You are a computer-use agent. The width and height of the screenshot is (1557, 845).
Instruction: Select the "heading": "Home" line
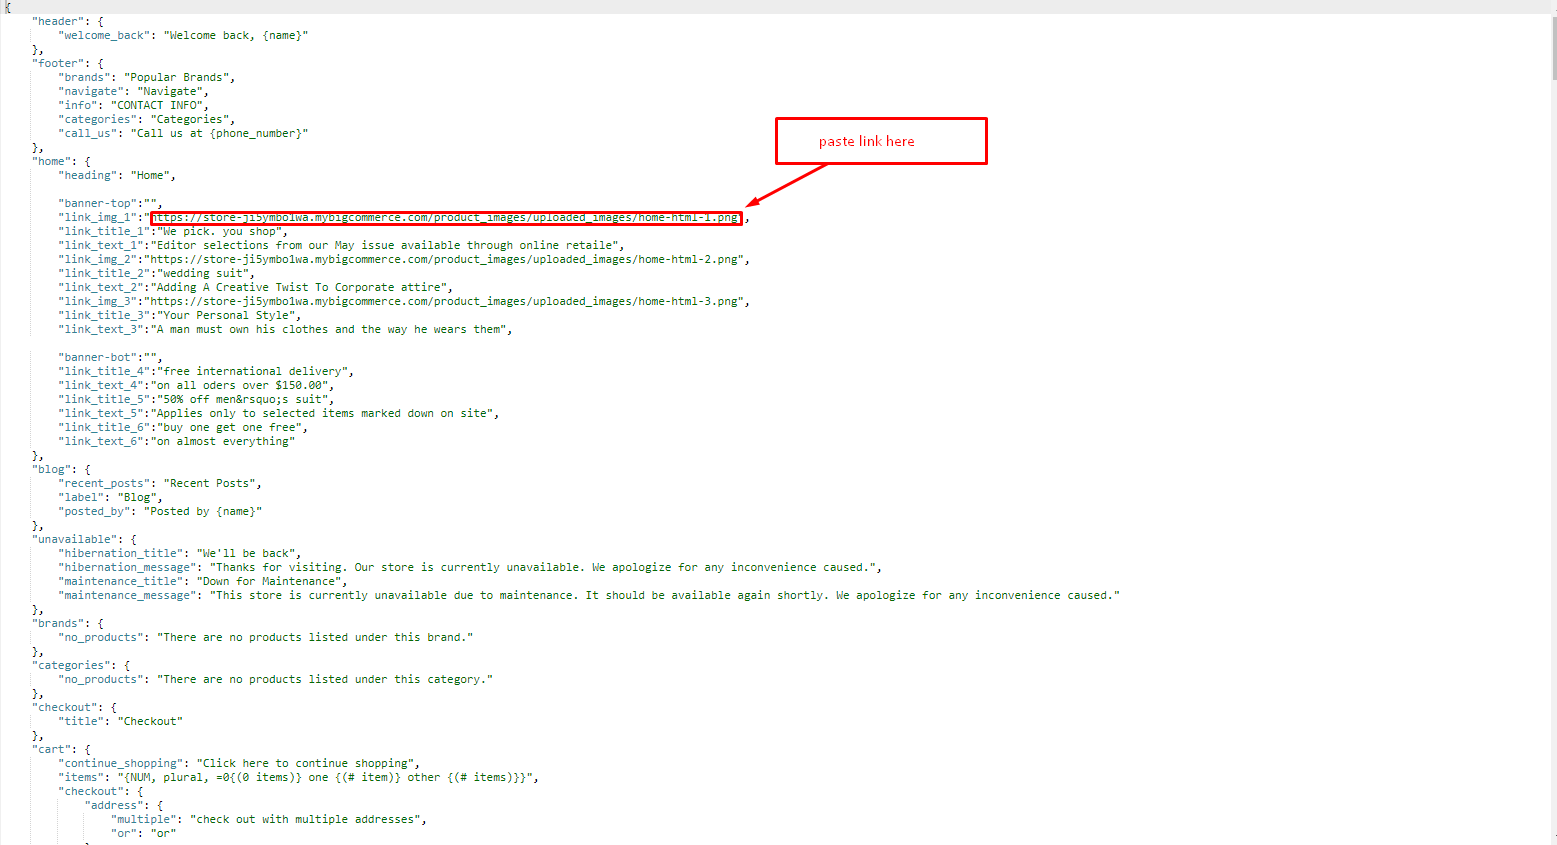click(117, 175)
